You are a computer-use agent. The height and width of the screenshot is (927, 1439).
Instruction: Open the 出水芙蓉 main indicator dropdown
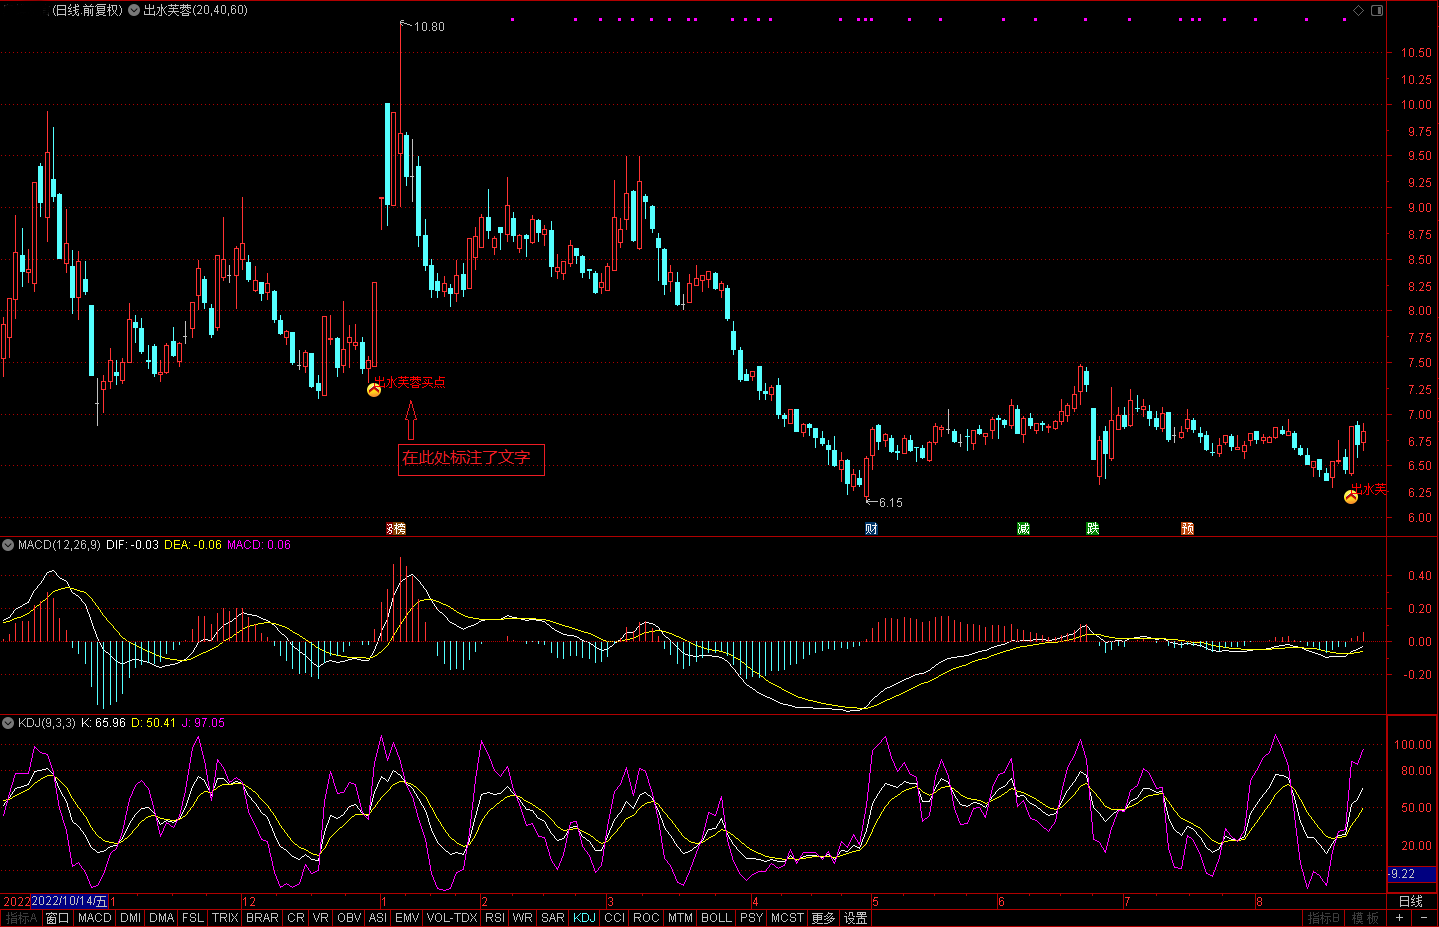(134, 10)
